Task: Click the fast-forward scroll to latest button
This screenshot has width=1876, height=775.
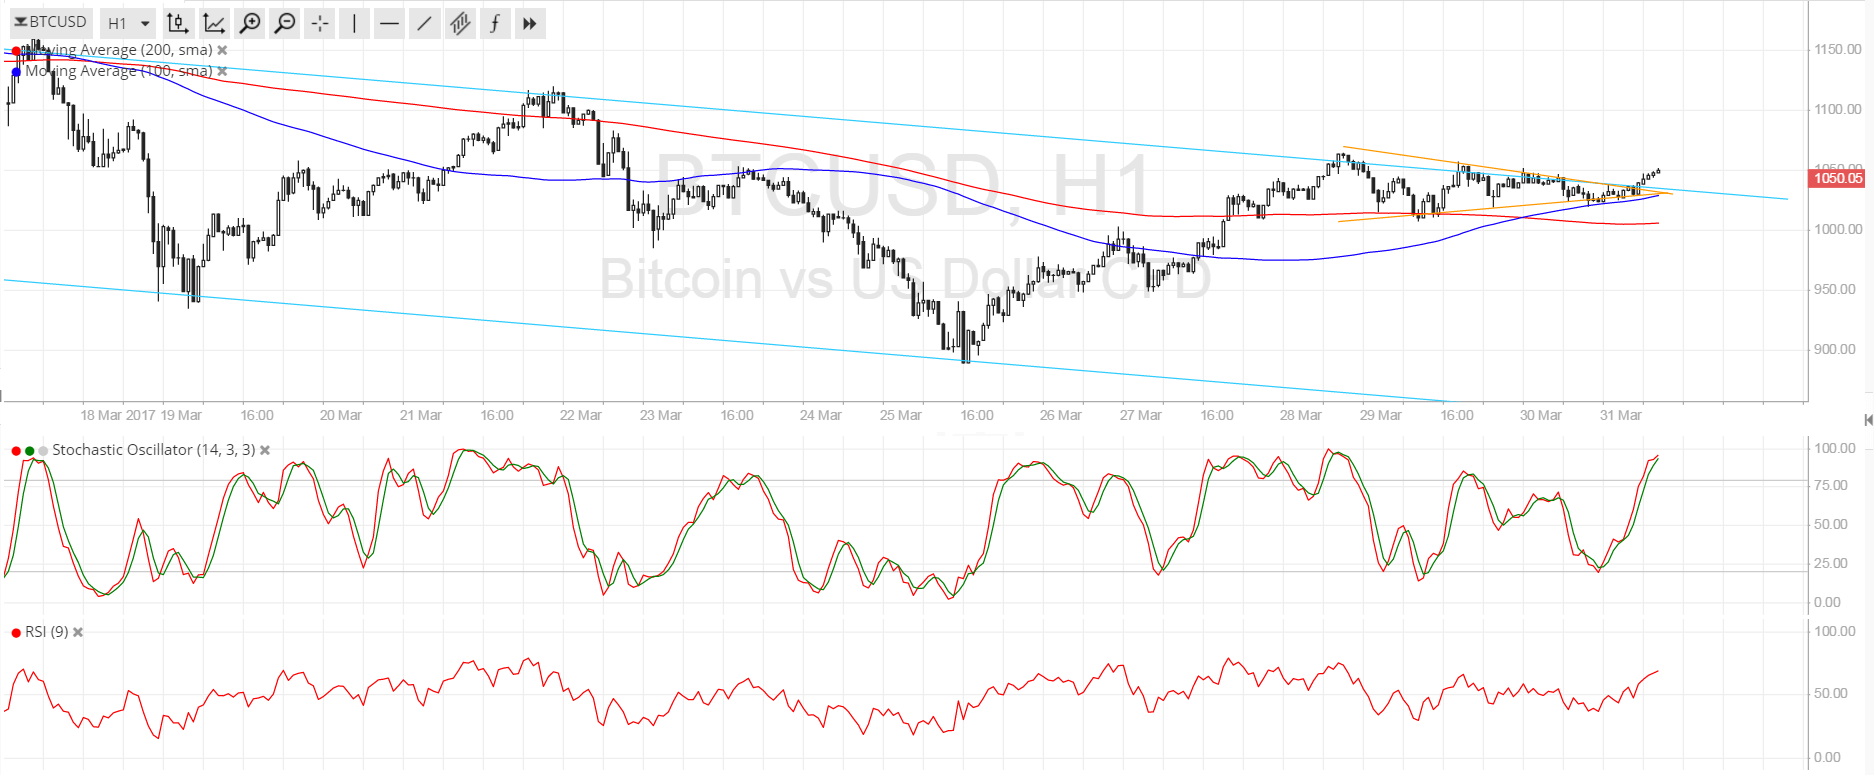Action: click(x=530, y=23)
